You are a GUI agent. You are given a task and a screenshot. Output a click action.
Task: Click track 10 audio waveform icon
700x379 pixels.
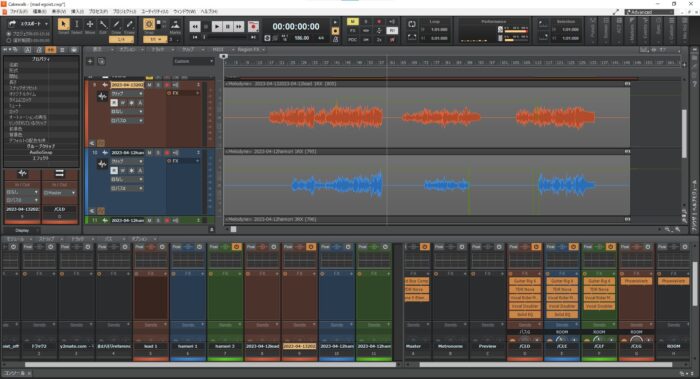[102, 164]
